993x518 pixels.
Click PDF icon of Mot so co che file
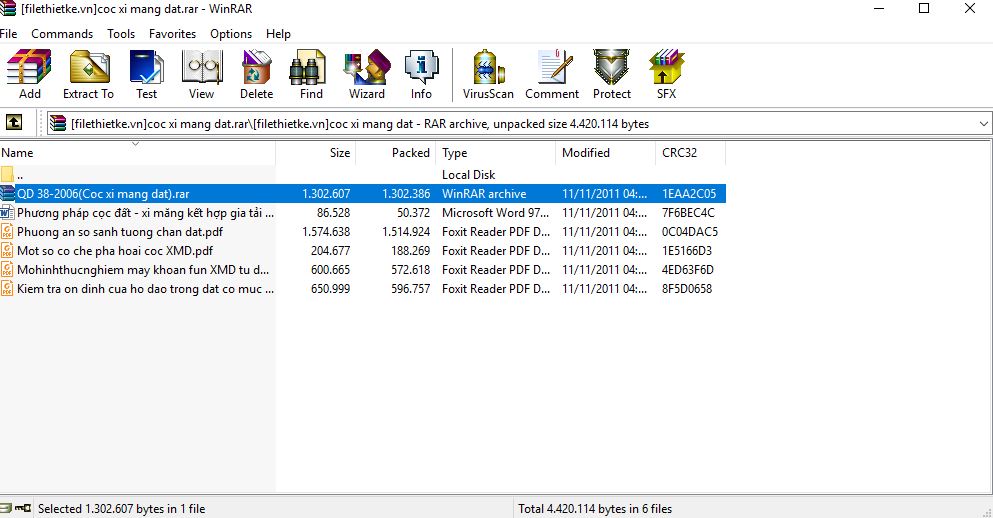(7, 251)
